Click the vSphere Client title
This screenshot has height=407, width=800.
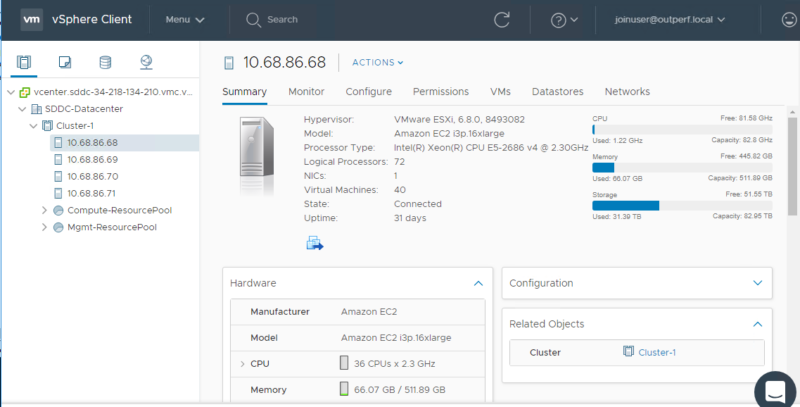(x=92, y=19)
